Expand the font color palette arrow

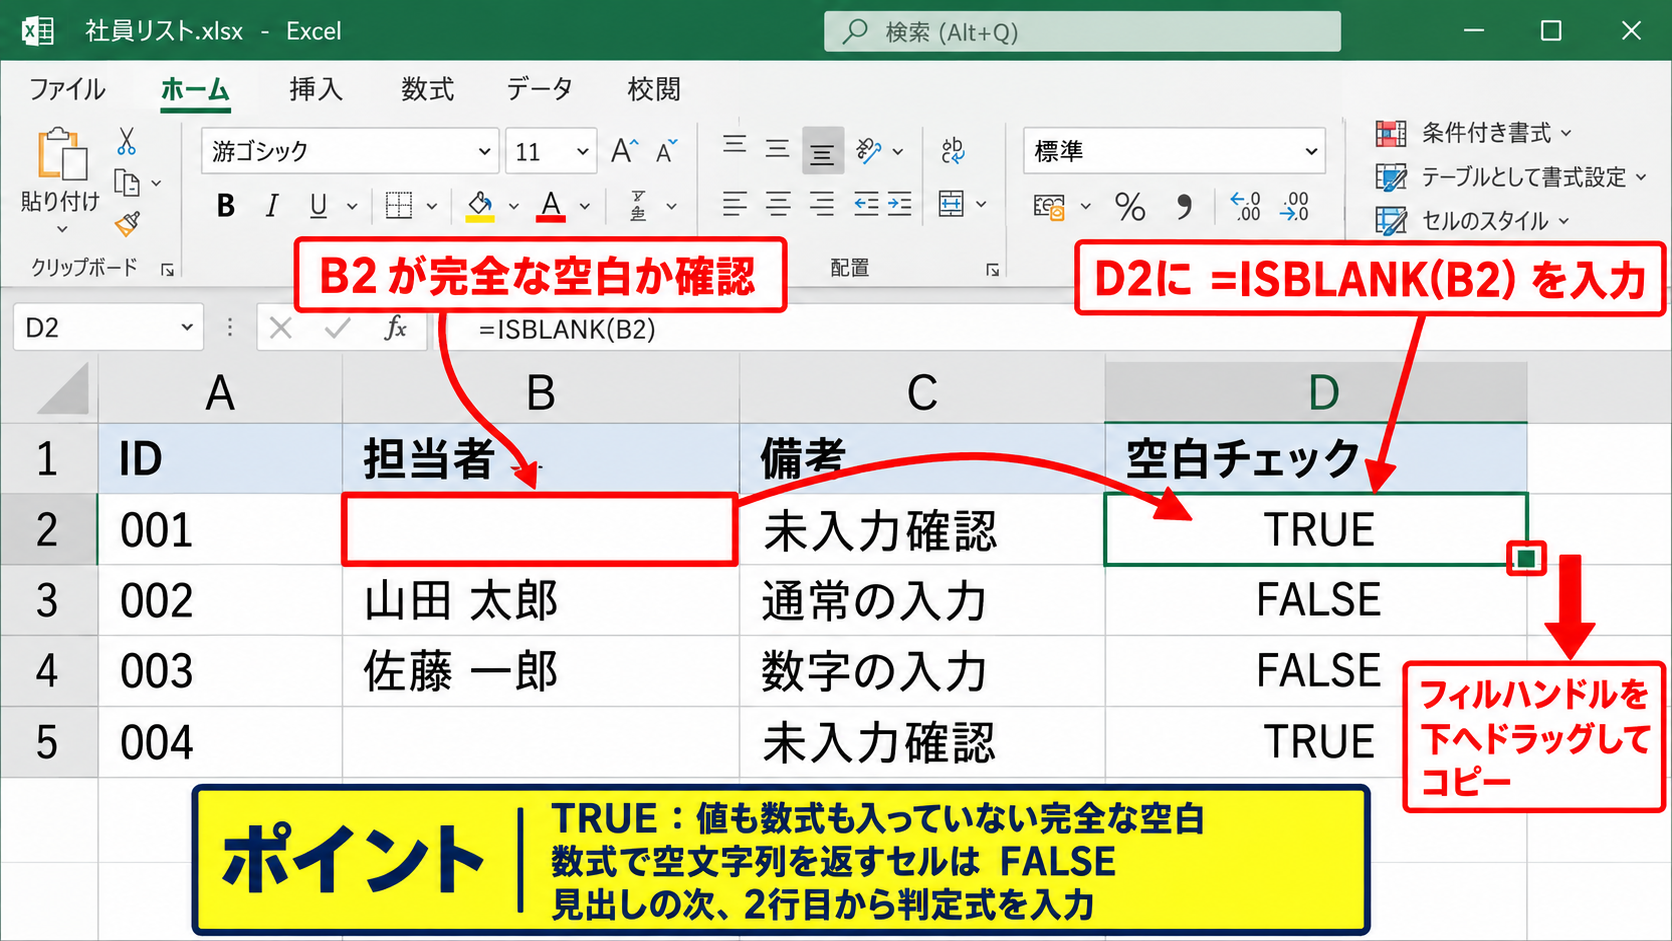(585, 207)
